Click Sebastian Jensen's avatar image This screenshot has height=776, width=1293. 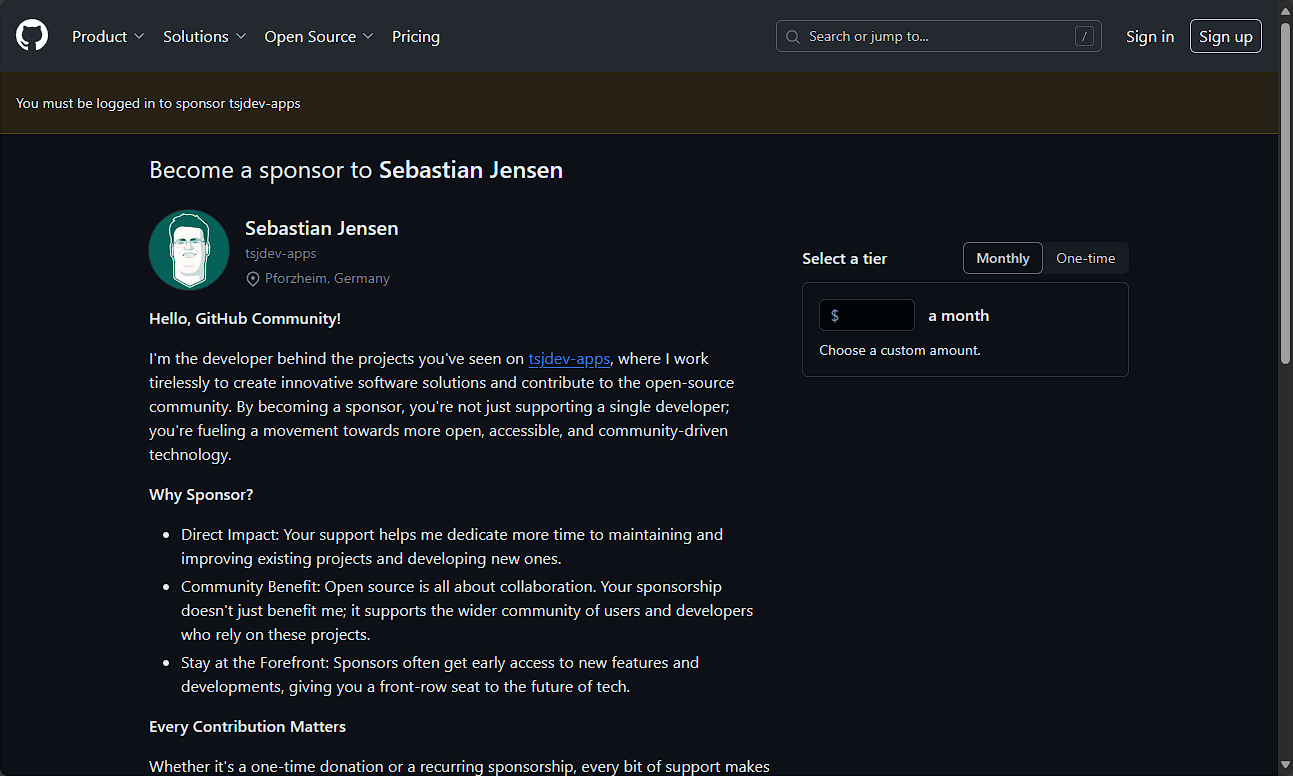(x=189, y=250)
